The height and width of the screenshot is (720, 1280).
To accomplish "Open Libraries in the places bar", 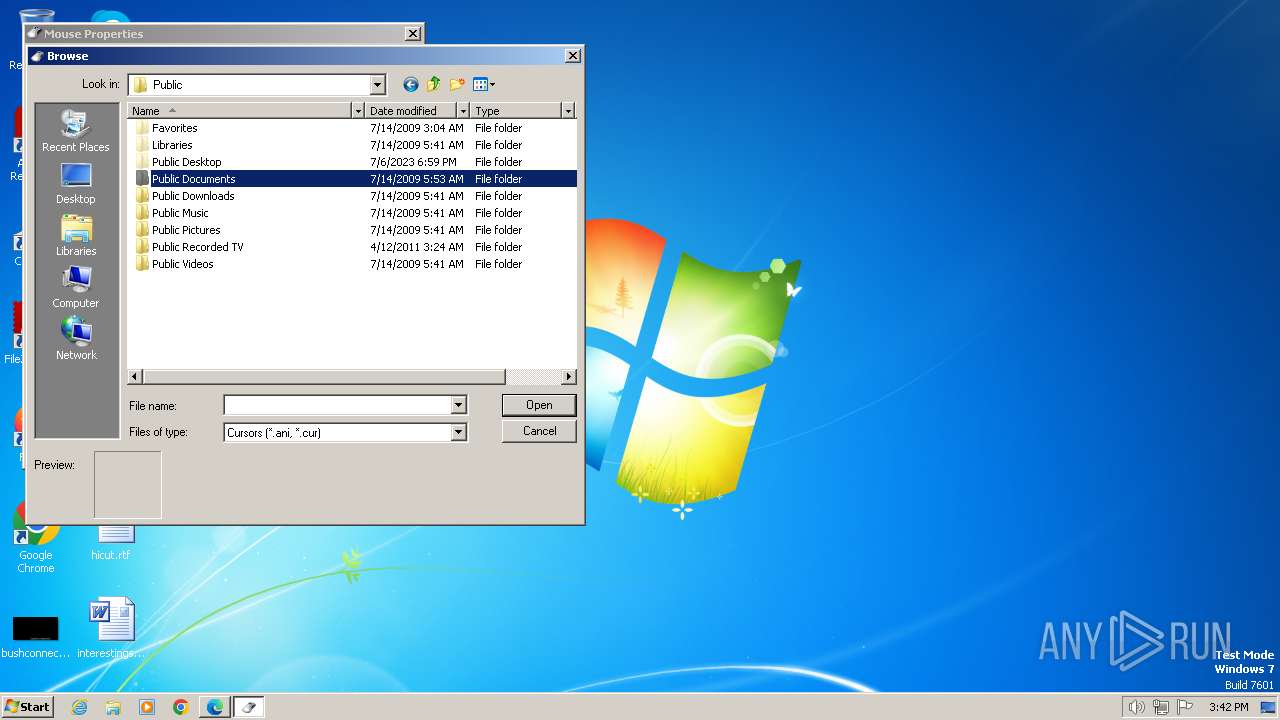I will pyautogui.click(x=76, y=235).
